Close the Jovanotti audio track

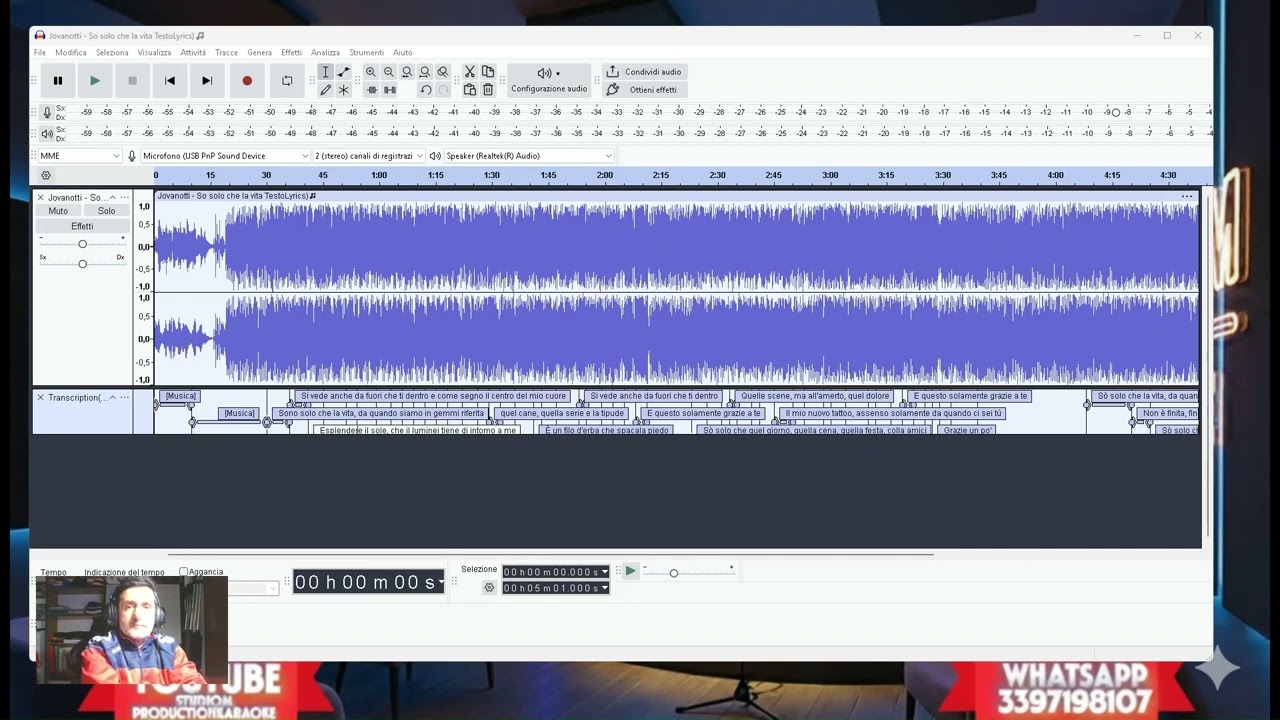(x=41, y=197)
